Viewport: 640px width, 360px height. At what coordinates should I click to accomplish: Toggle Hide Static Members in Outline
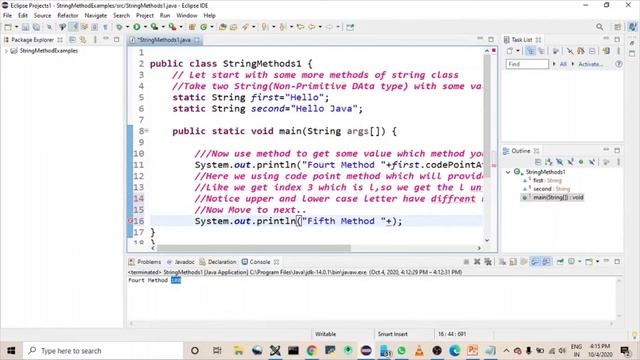click(570, 162)
